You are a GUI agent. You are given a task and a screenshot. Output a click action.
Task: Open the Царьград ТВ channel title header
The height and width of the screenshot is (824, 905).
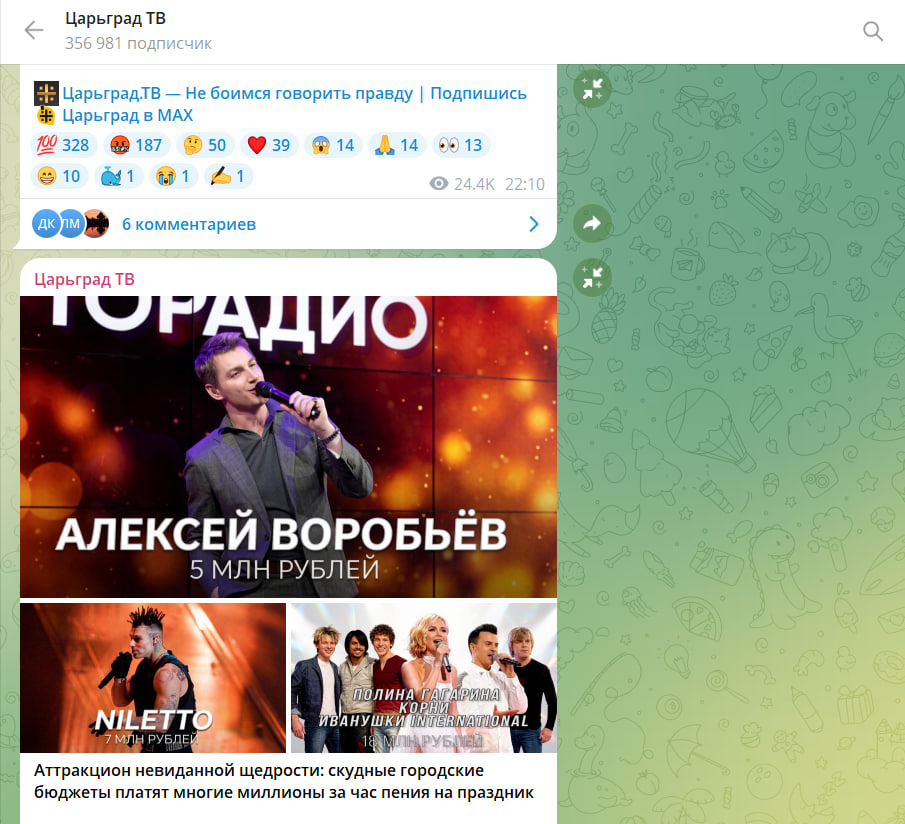coord(115,18)
